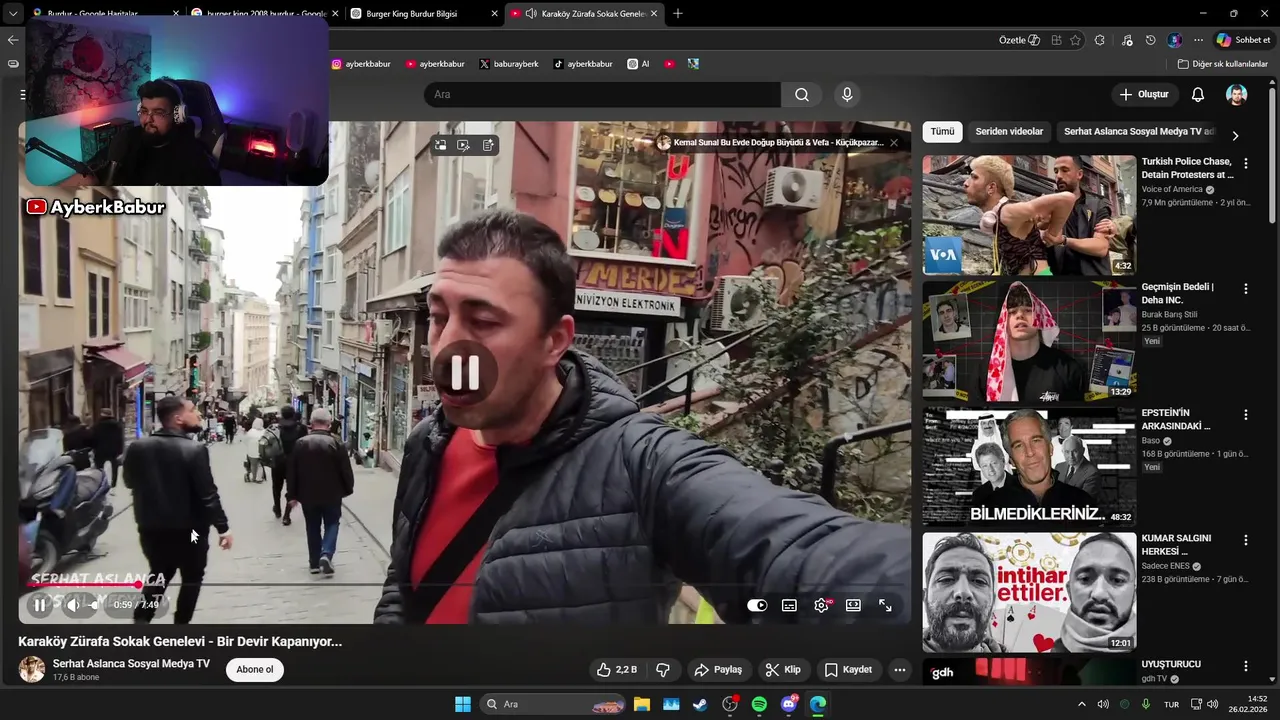Open browser extensions puzzle icon
The height and width of the screenshot is (720, 1280).
pyautogui.click(x=1100, y=40)
